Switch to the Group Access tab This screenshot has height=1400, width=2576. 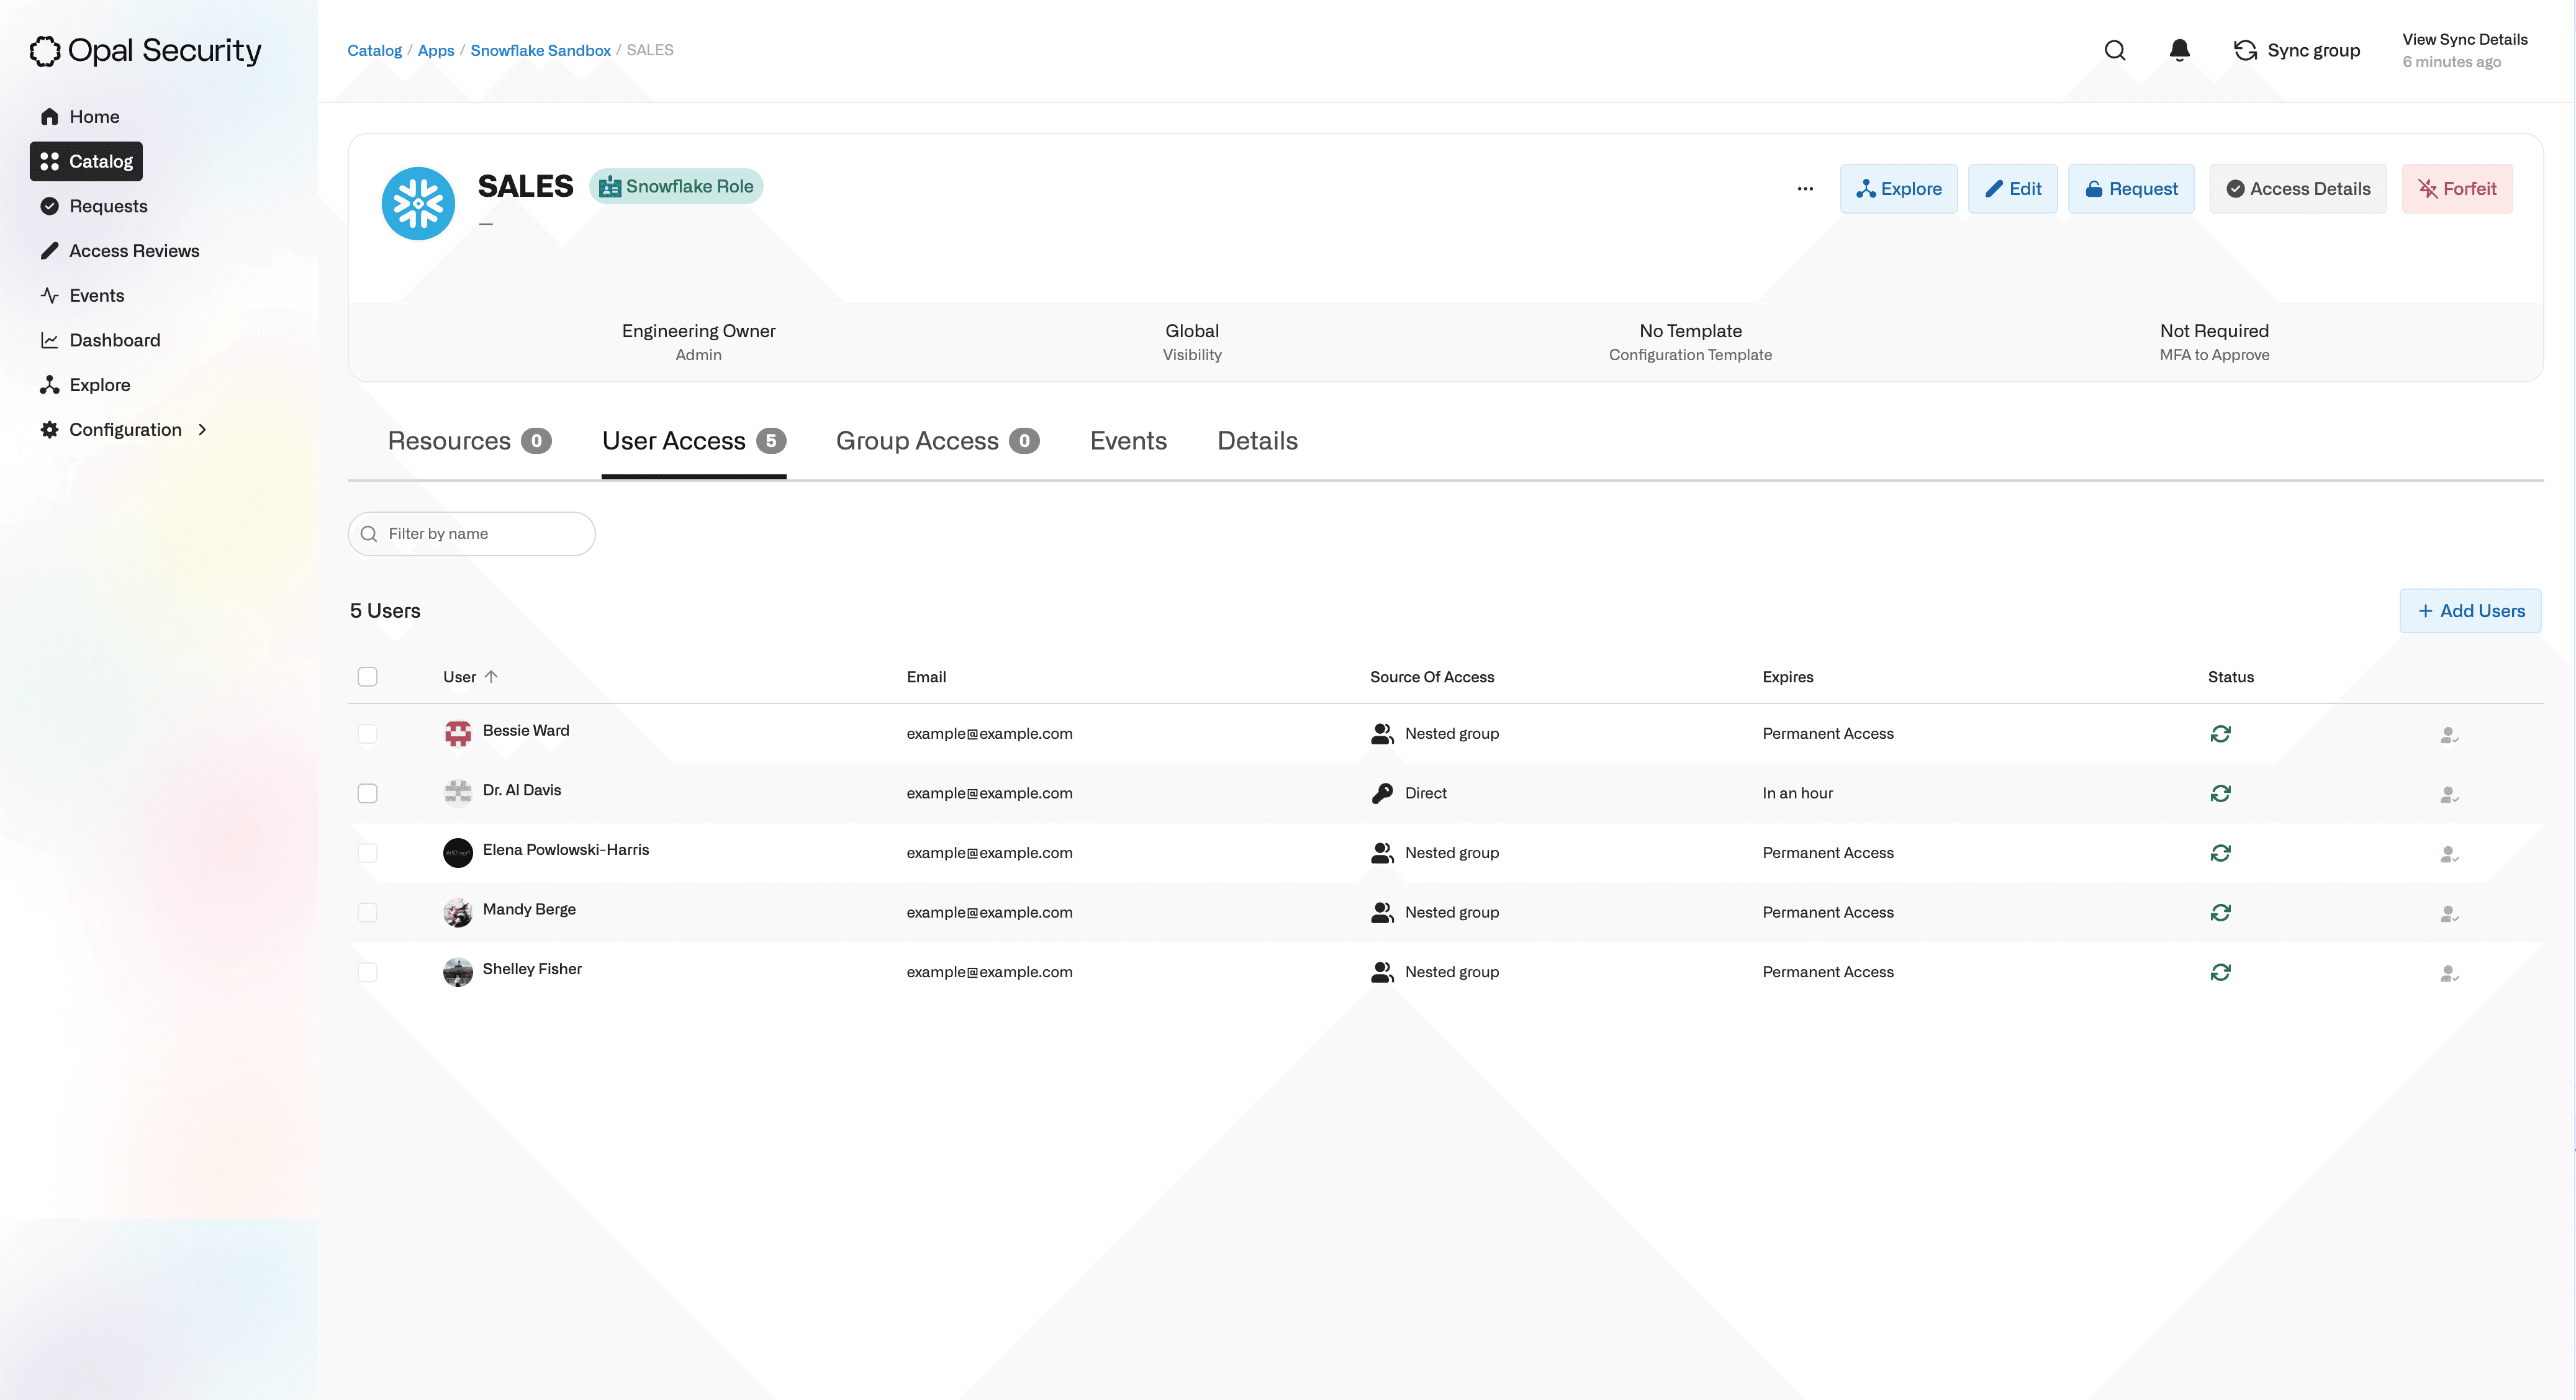tap(937, 441)
